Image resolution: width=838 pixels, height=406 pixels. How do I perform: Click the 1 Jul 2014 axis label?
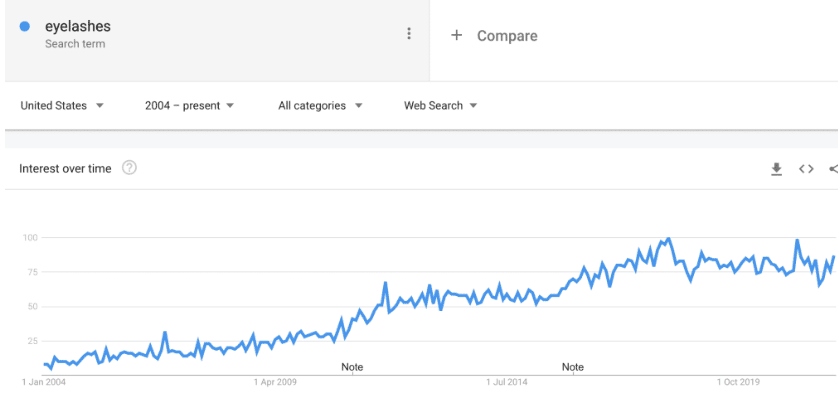(x=507, y=382)
